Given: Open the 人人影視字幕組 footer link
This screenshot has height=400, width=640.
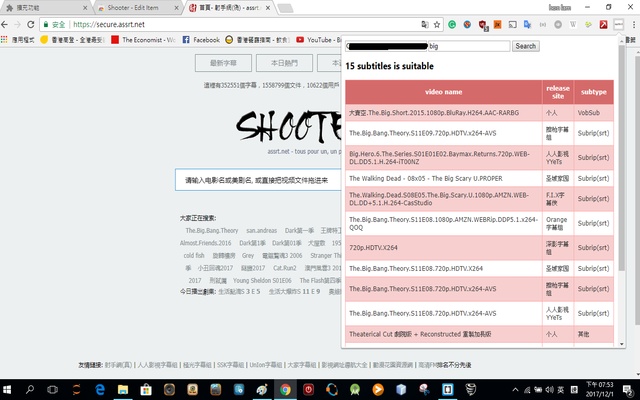Looking at the screenshot, I should [157, 365].
